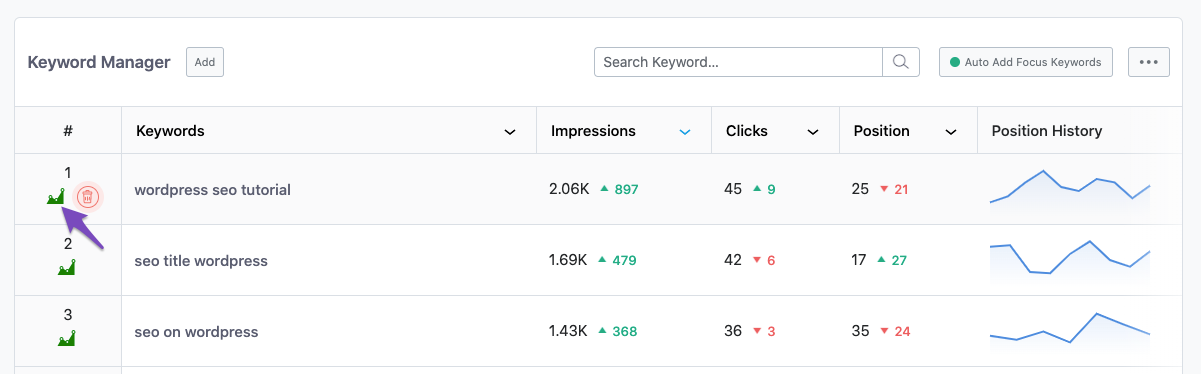This screenshot has height=374, width=1201.
Task: Click the clicks value 45
Action: (x=734, y=189)
